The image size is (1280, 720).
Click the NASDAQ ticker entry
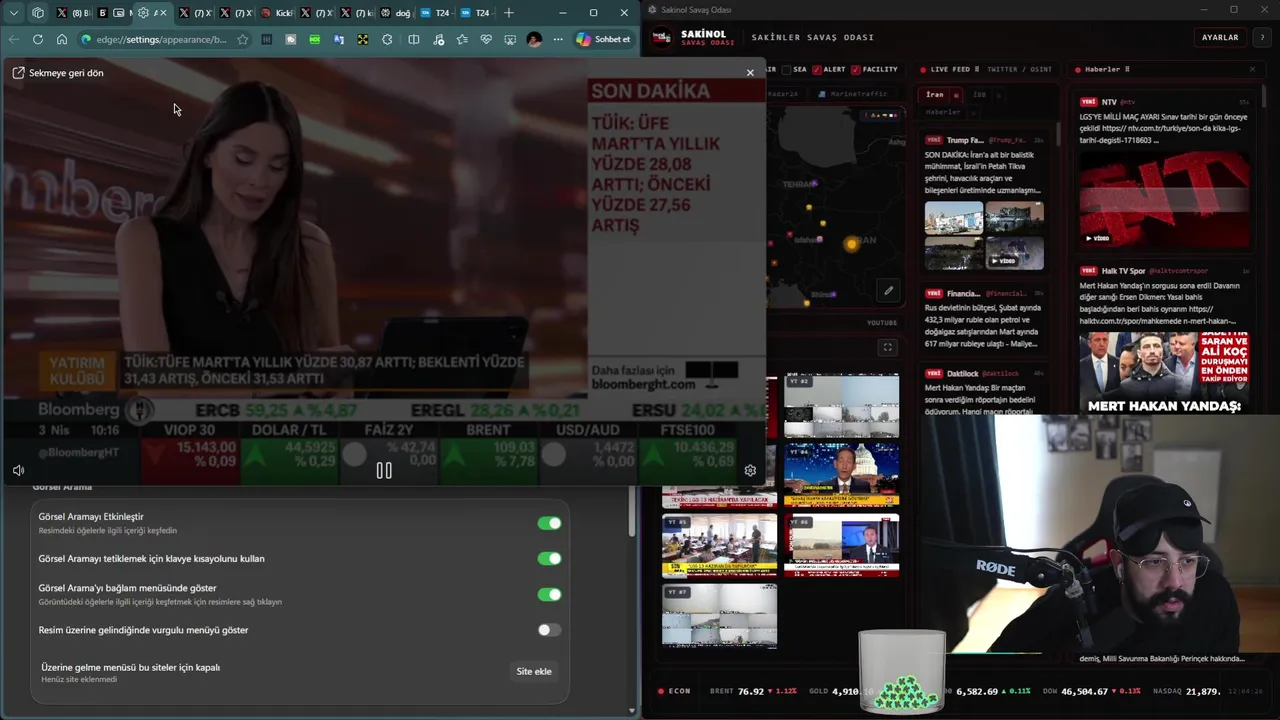(x=1187, y=691)
